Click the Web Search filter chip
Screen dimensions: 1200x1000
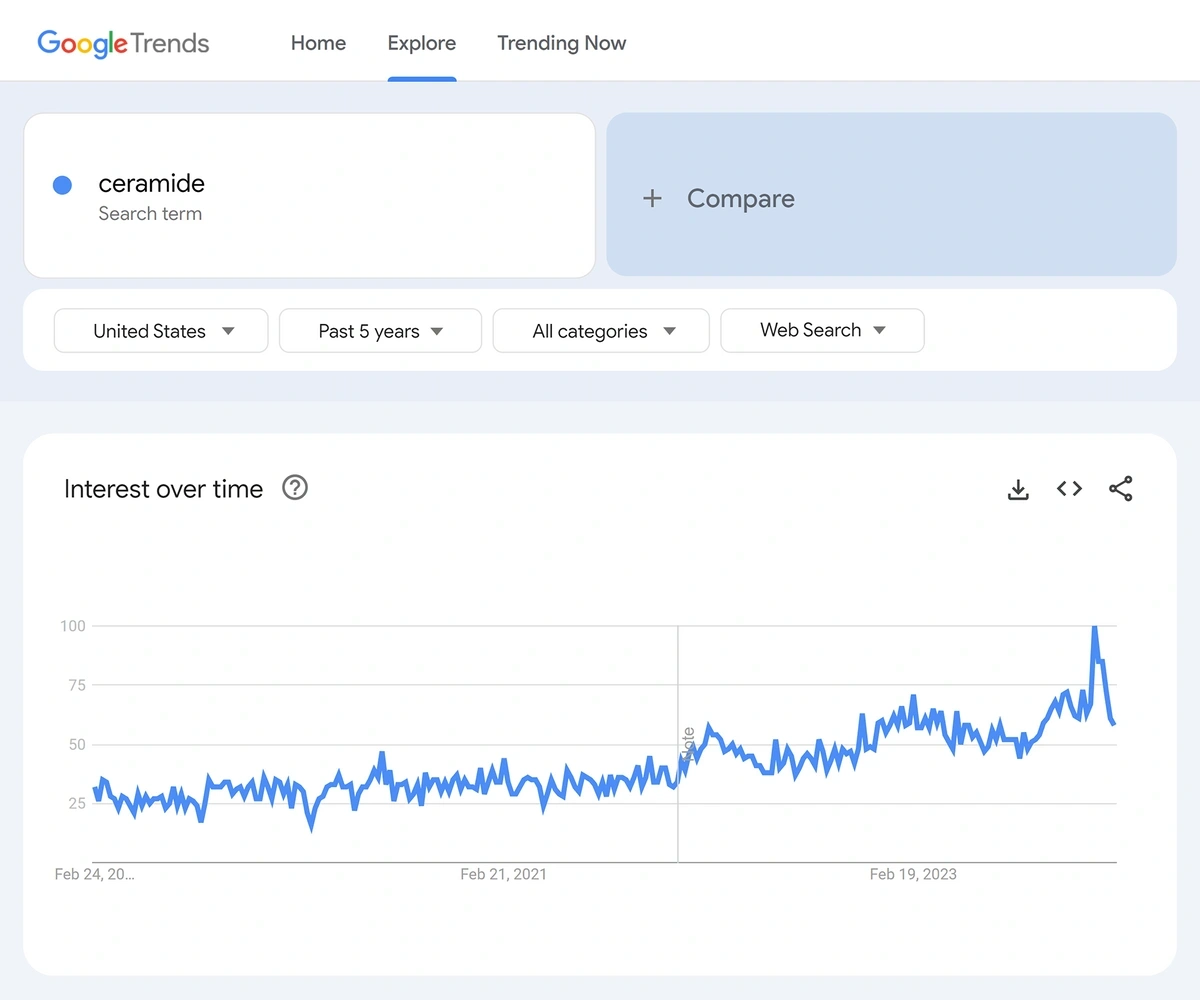(x=822, y=330)
